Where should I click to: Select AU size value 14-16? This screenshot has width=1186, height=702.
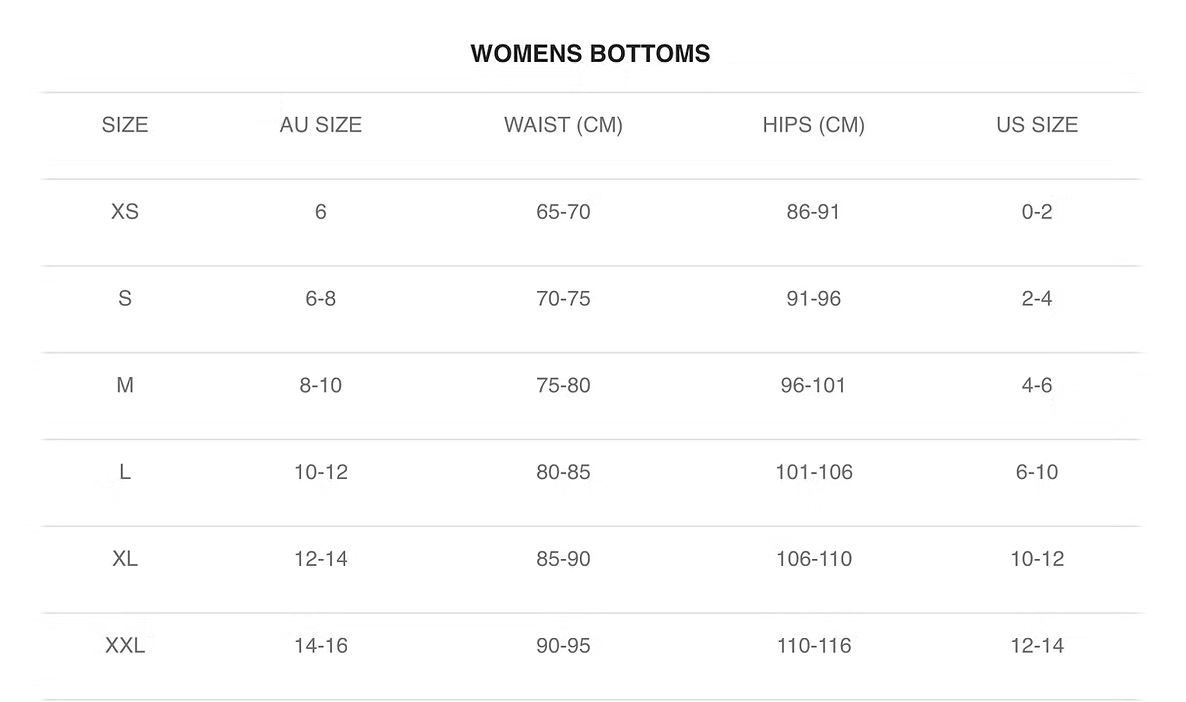321,645
